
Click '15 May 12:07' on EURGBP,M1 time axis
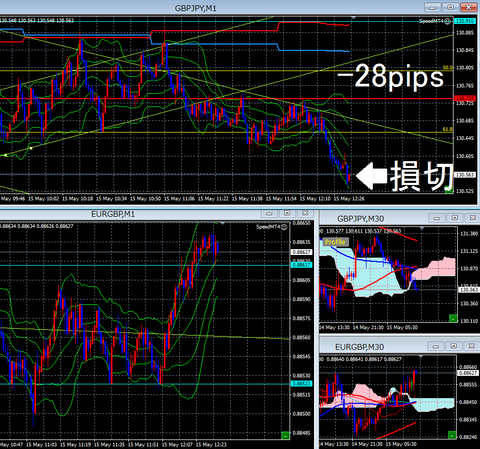click(x=177, y=445)
